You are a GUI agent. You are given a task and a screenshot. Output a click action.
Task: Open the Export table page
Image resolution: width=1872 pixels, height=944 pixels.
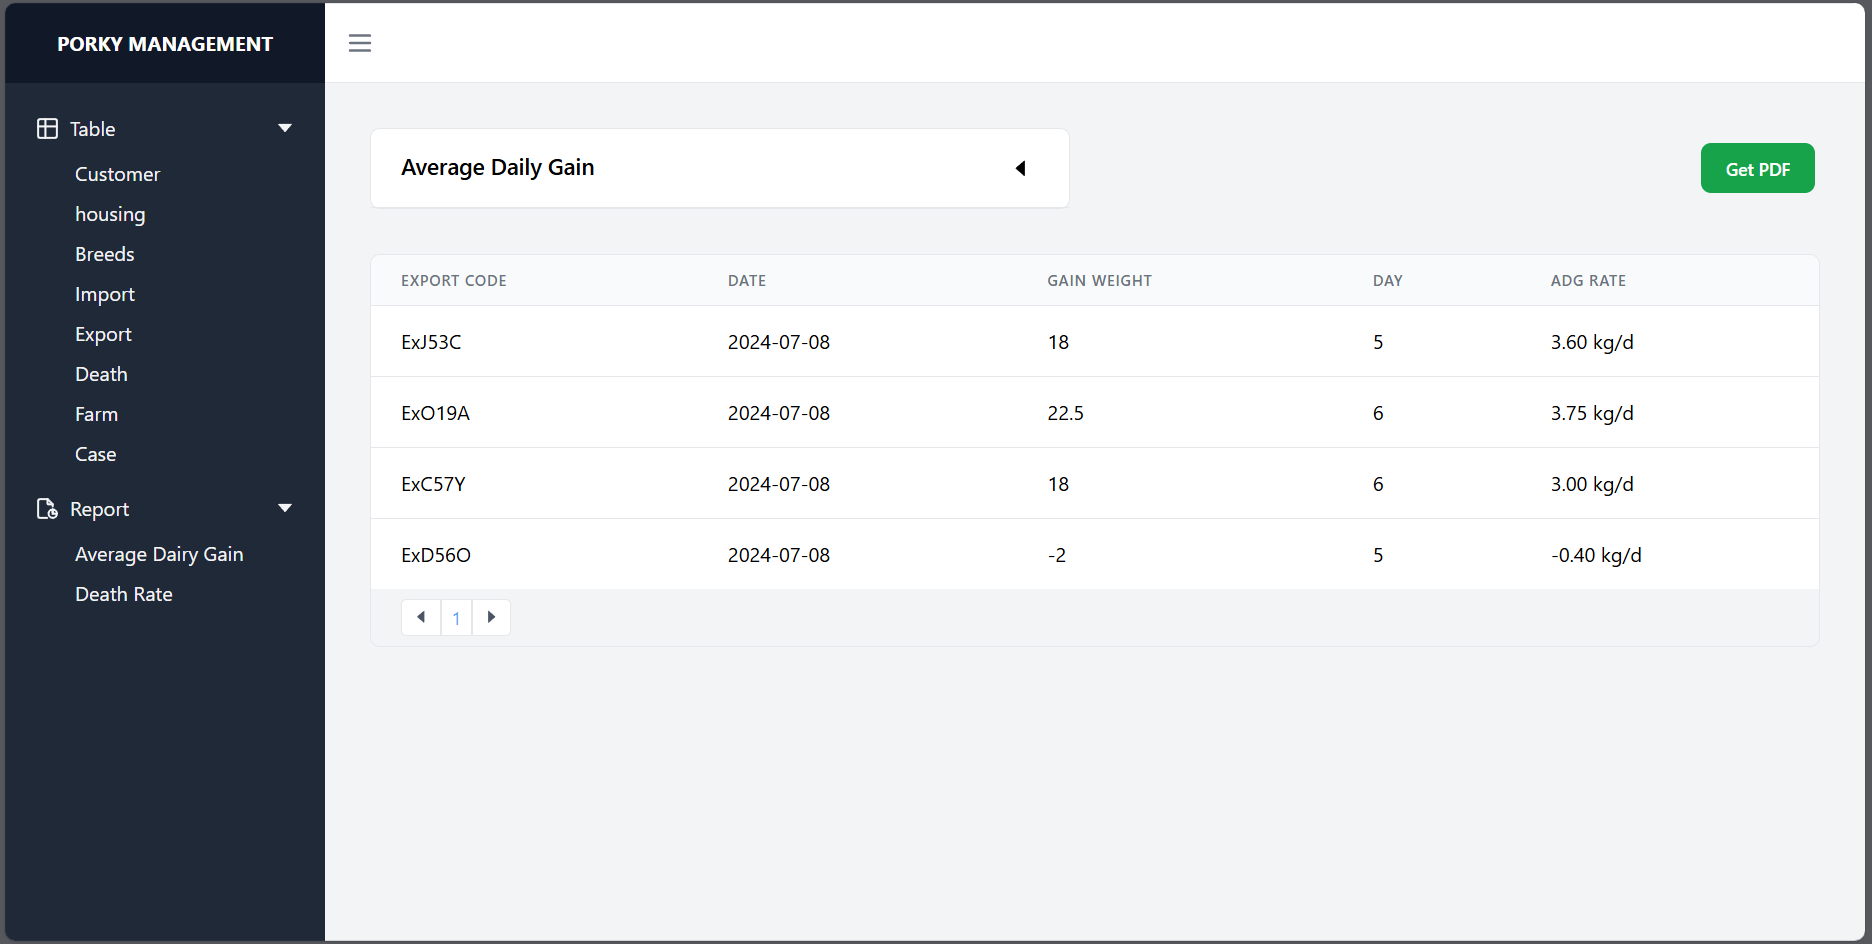click(x=103, y=334)
